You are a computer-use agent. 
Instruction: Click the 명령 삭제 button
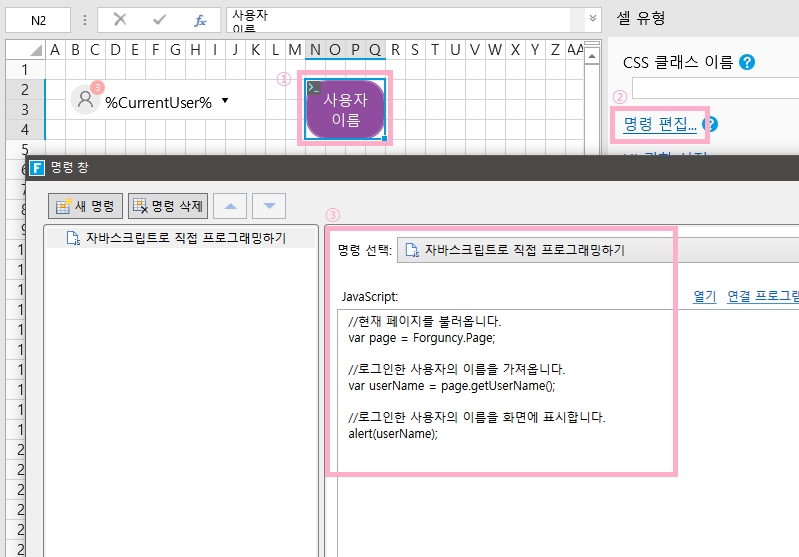point(167,207)
